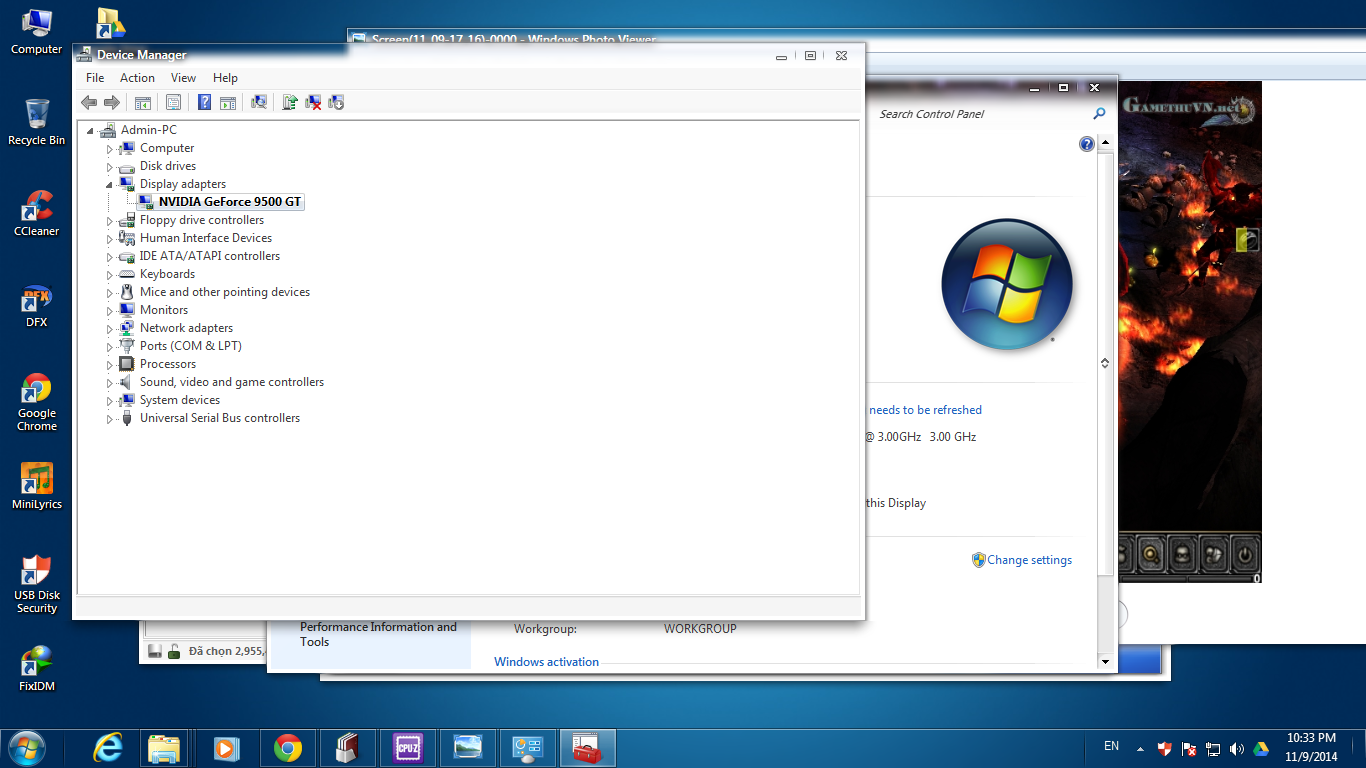The image size is (1366, 768).
Task: Click the blue Help icon in Control Panel
Action: (1087, 144)
